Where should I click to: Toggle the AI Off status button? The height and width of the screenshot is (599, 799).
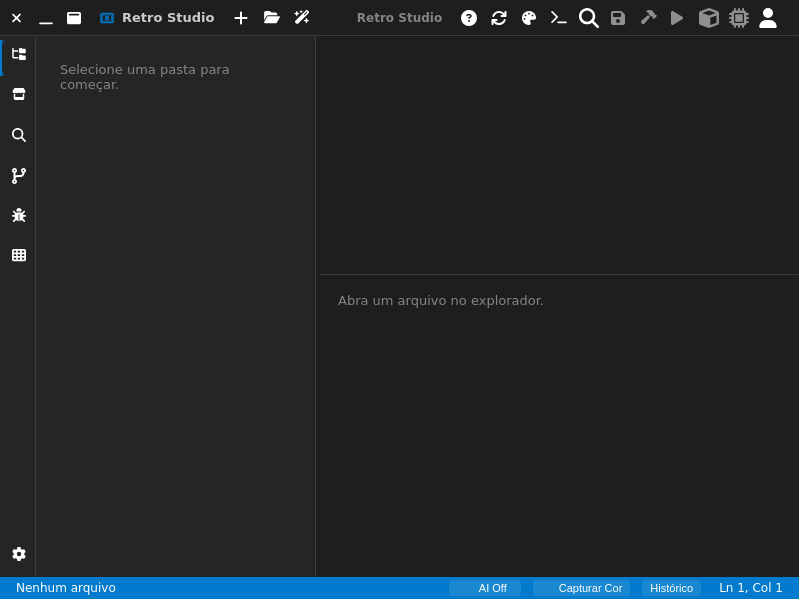coord(485,588)
